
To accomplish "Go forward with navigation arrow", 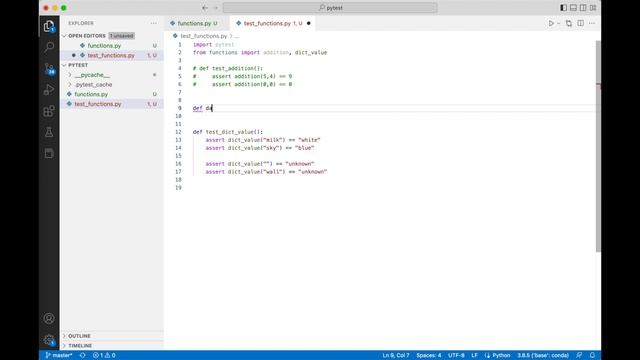I will tap(216, 8).
